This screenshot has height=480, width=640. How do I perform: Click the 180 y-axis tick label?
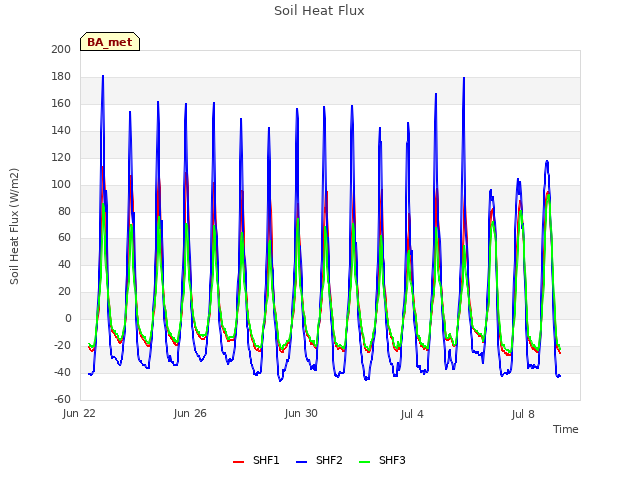click(x=61, y=76)
